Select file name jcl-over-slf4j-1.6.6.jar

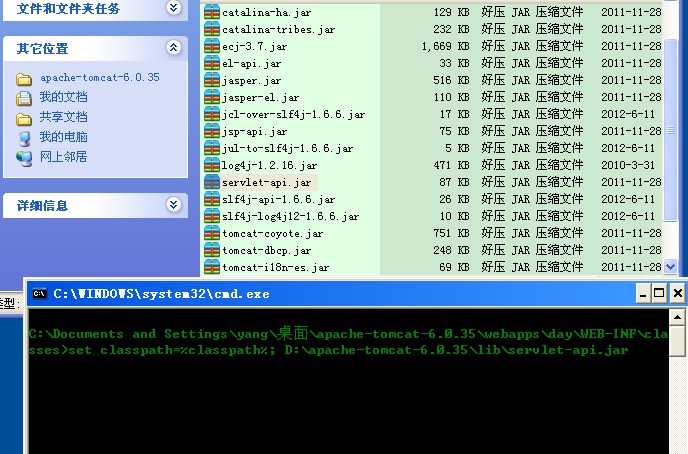click(x=294, y=114)
